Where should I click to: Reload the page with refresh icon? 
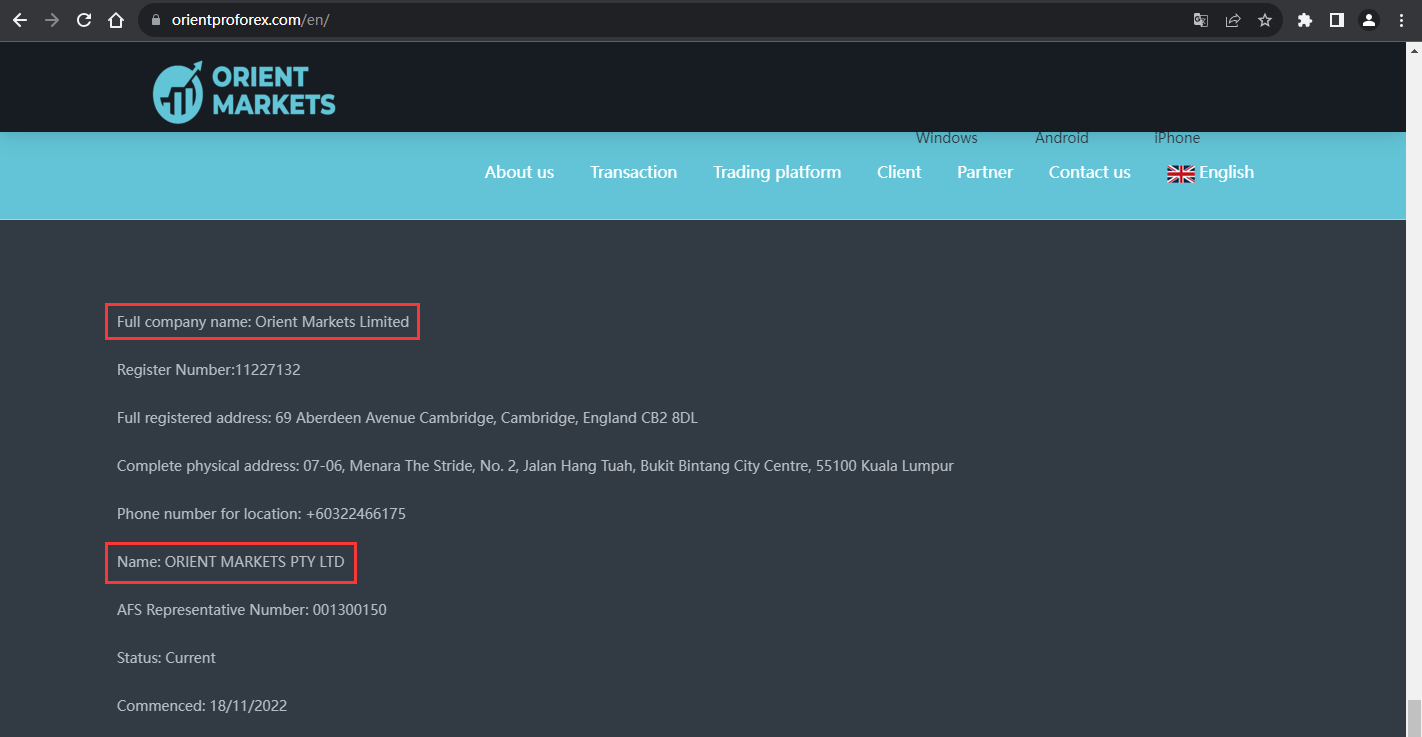[x=84, y=20]
